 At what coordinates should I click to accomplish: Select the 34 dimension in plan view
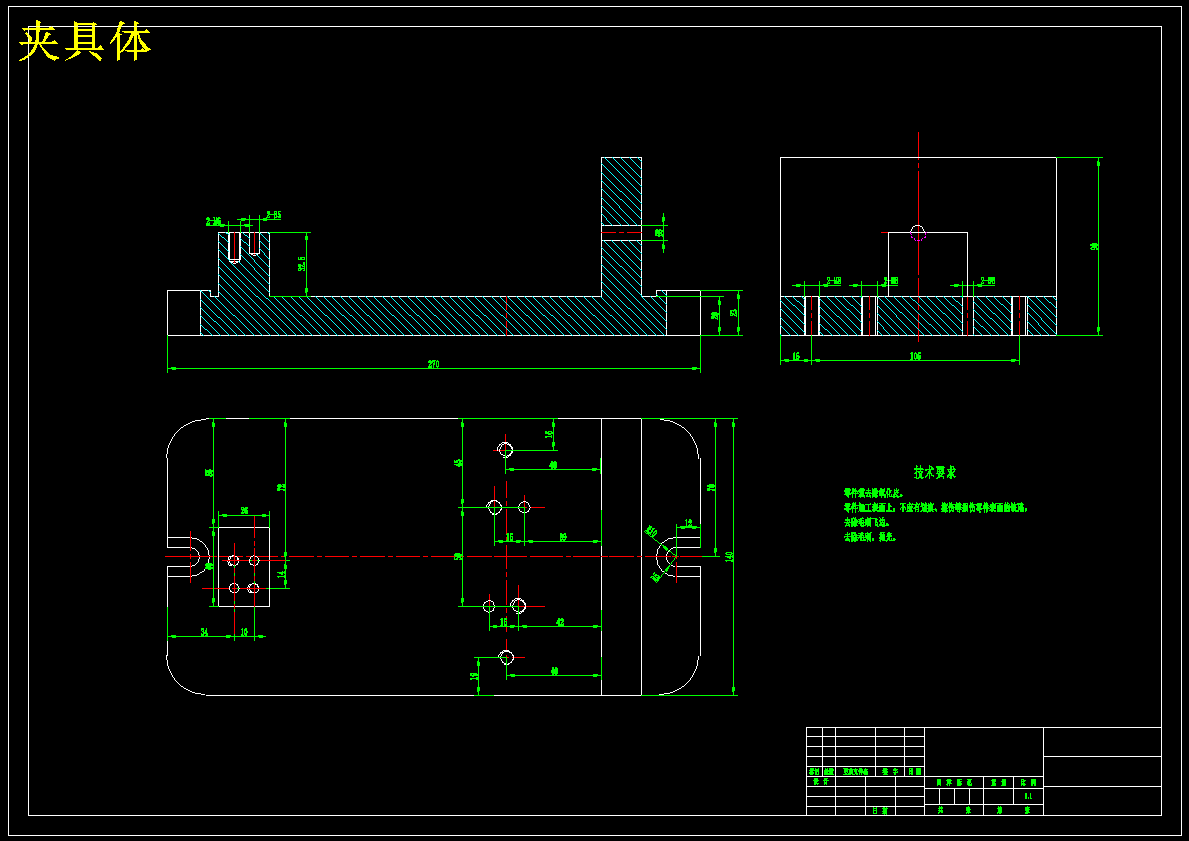[x=205, y=632]
